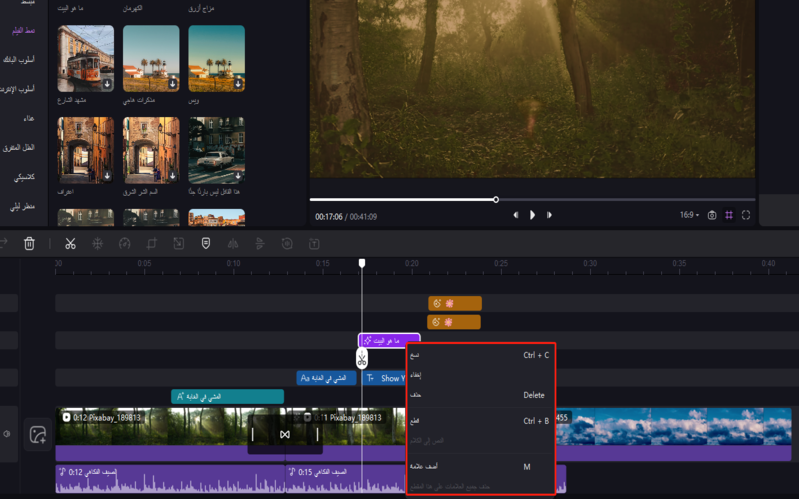799x499 pixels.
Task: Select the purple 'ما هو البيت' filter clip
Action: click(389, 340)
